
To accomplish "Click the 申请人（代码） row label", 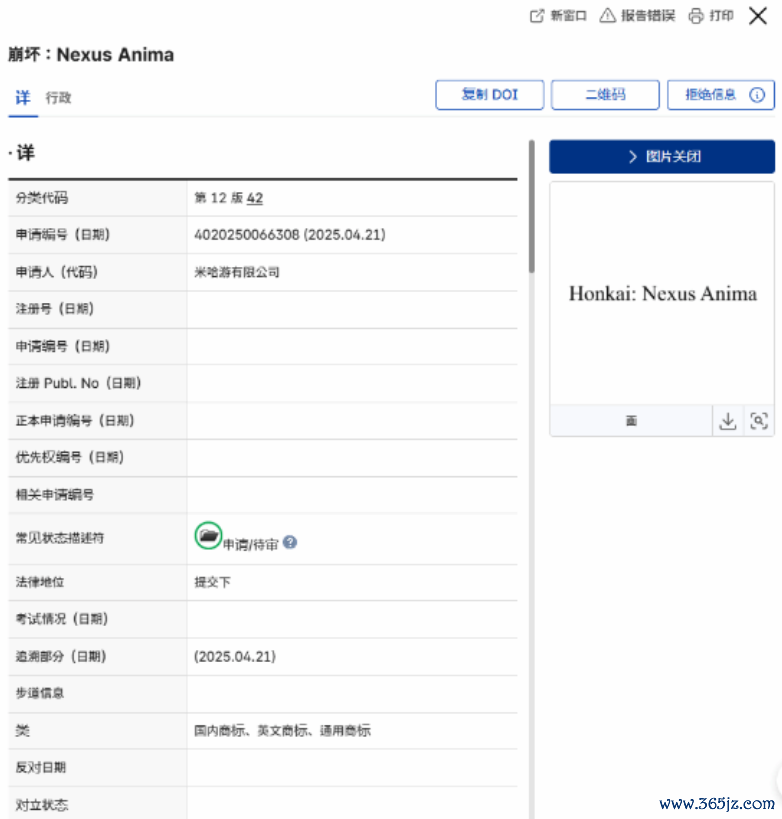I will 56,272.
